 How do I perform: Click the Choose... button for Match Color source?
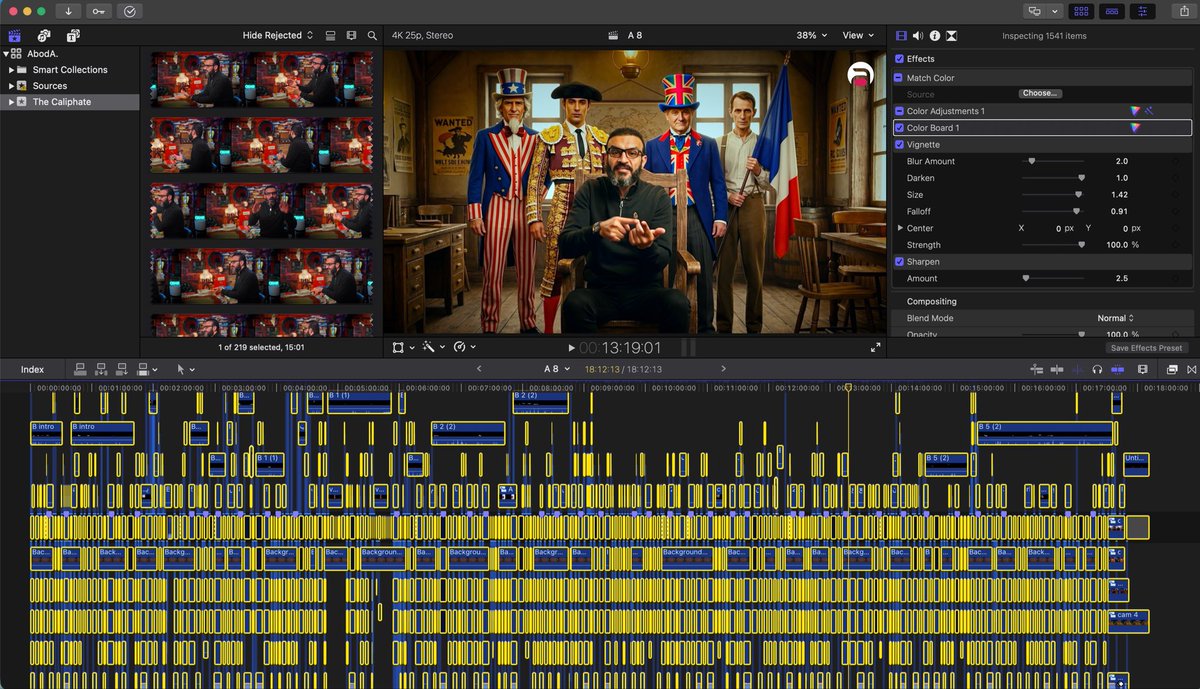[x=1040, y=93]
